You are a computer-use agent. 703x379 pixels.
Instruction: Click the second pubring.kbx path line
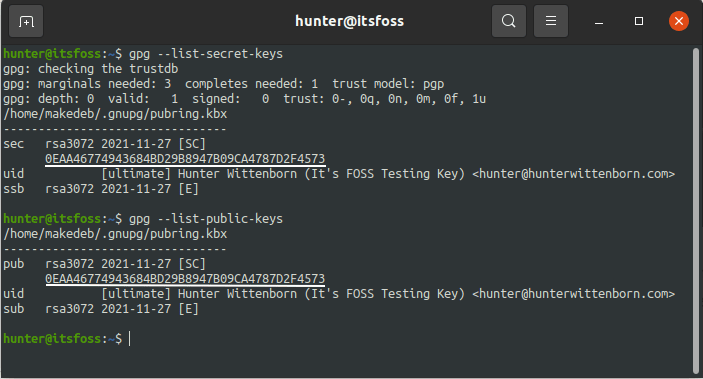click(x=115, y=234)
